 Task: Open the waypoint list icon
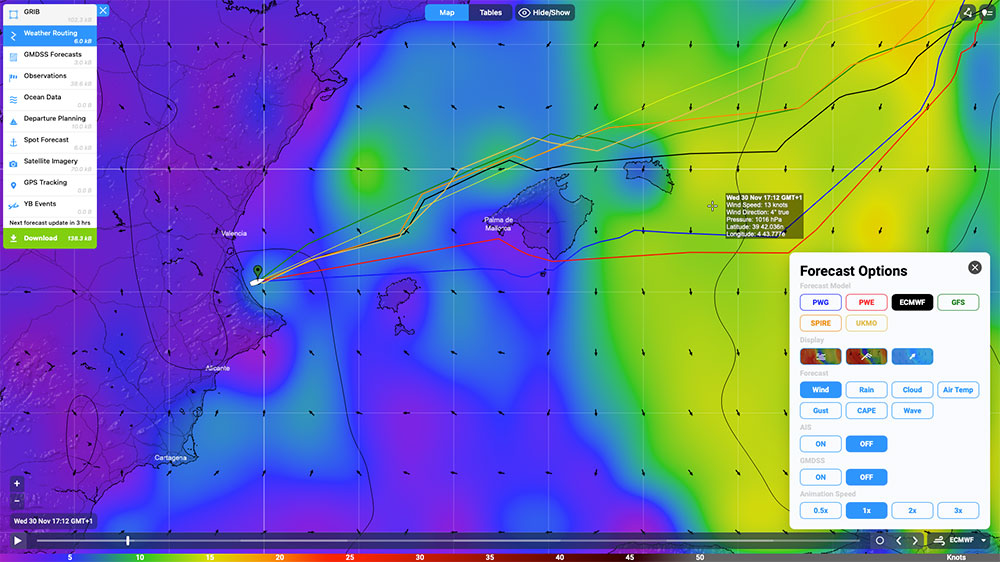[987, 13]
